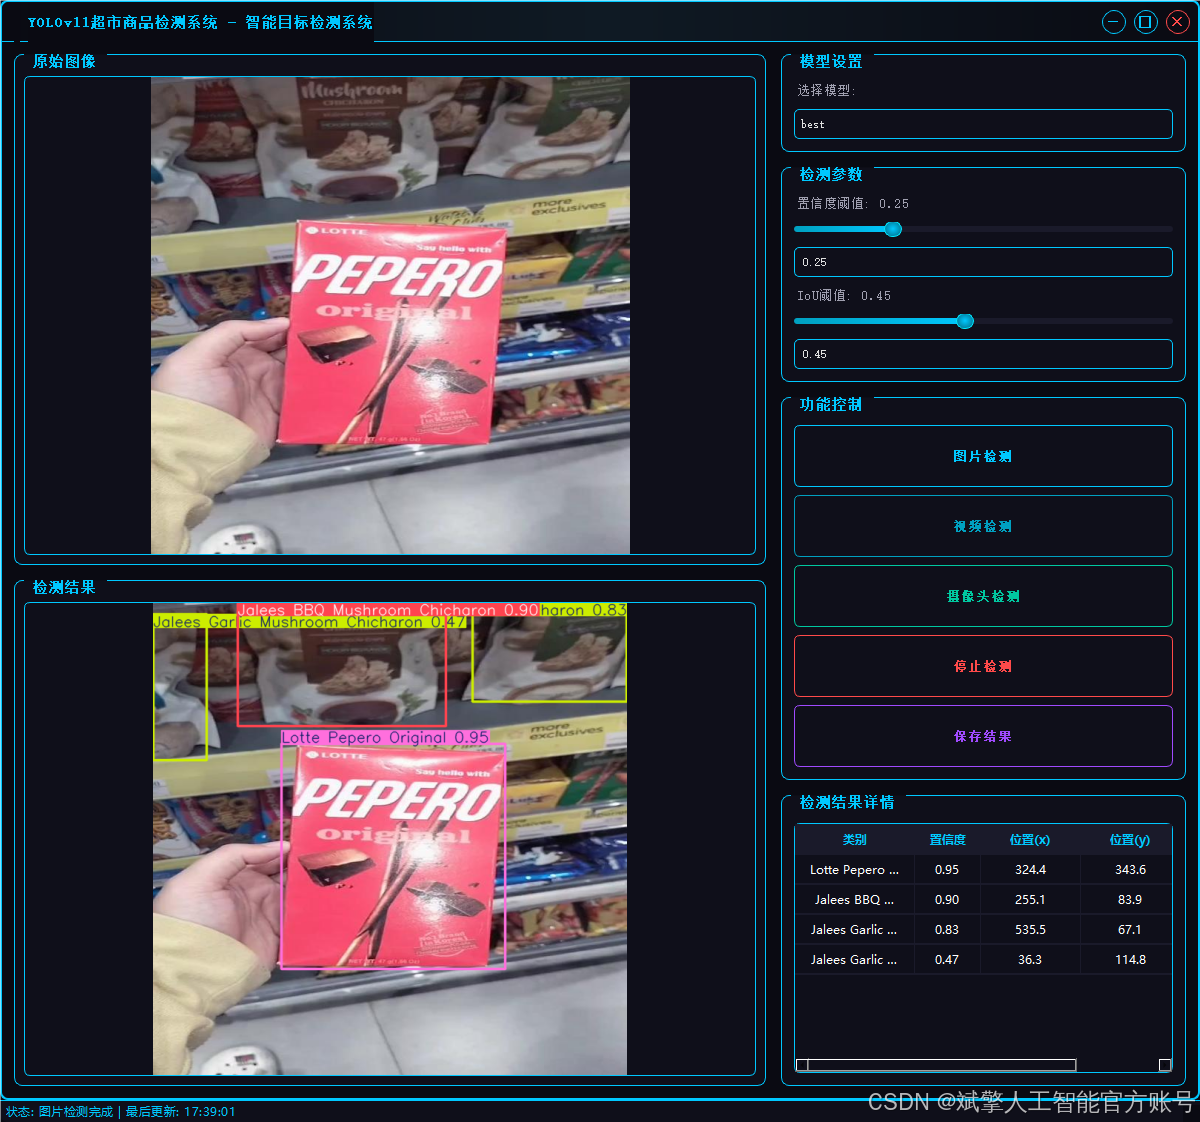Select the Lotte Pepero table row
The image size is (1200, 1122).
(983, 870)
